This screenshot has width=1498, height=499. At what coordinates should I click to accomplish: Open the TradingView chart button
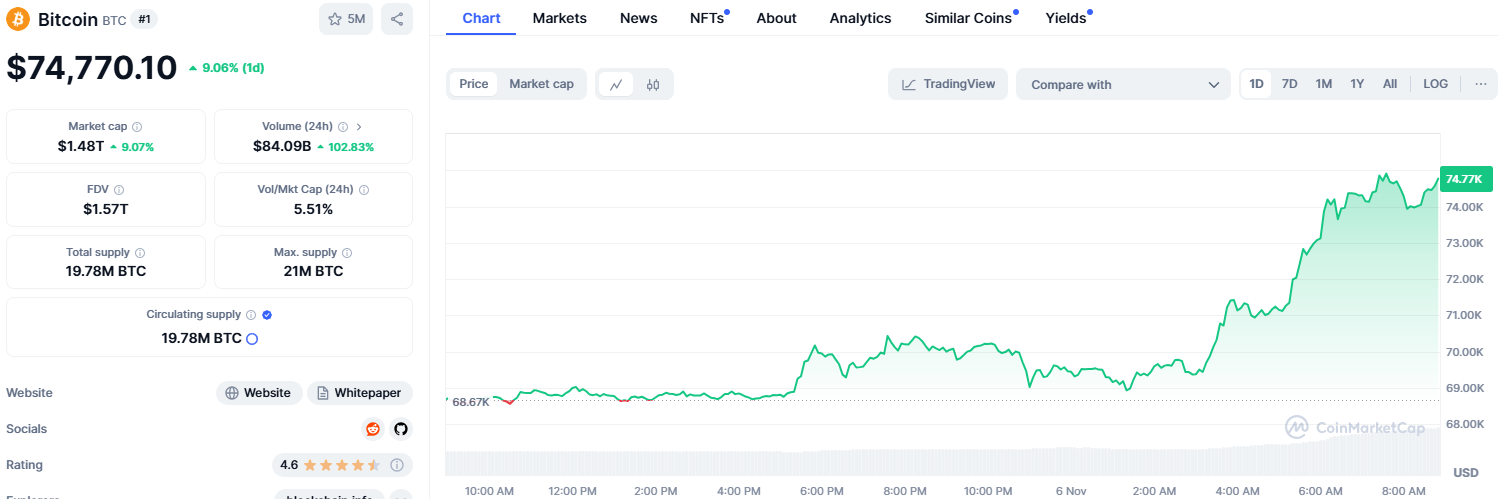coord(948,84)
